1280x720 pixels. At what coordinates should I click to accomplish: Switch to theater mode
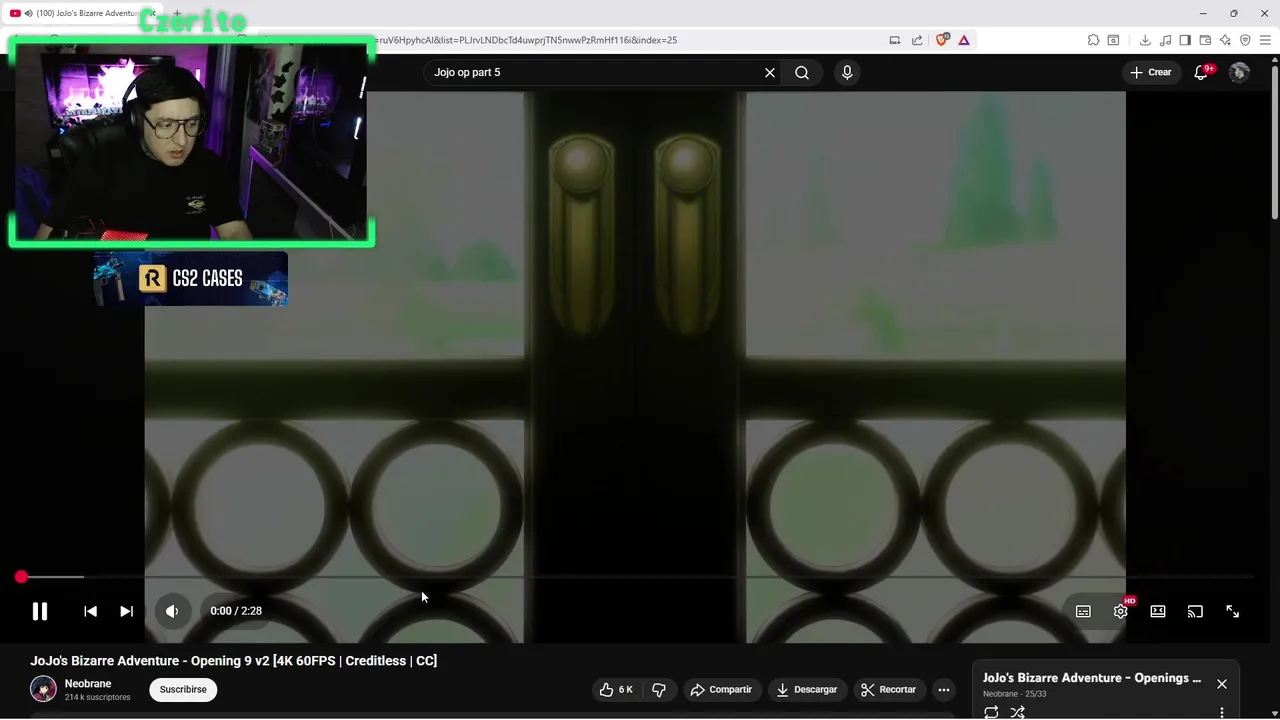coord(1158,611)
